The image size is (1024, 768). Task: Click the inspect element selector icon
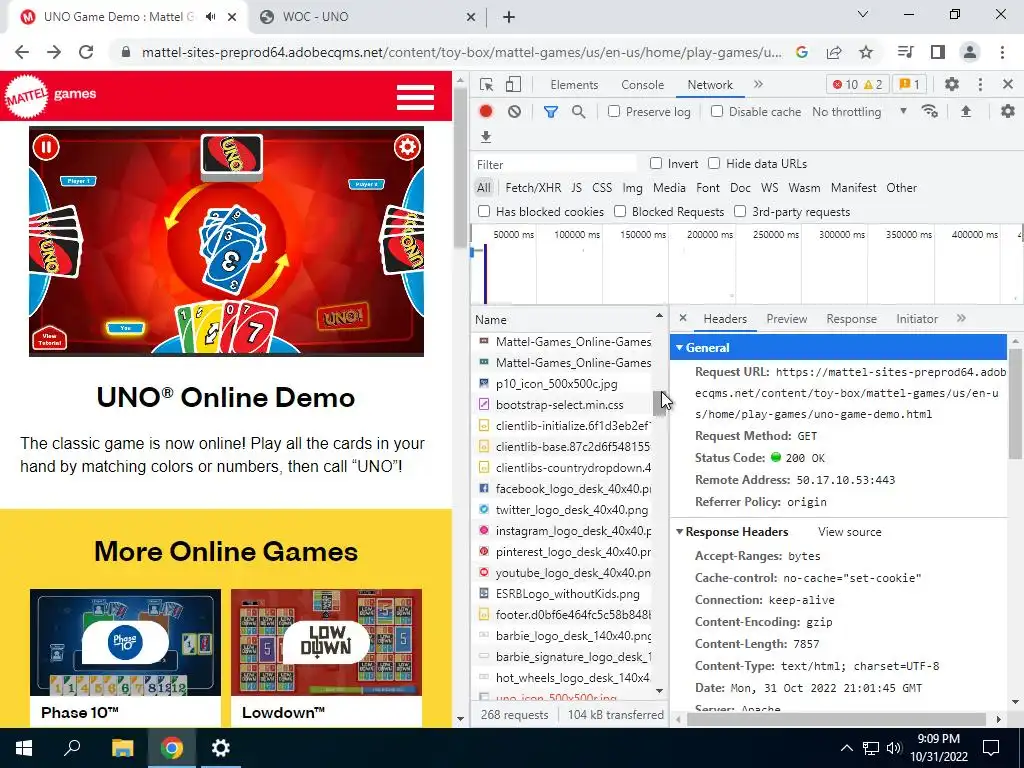(x=486, y=85)
